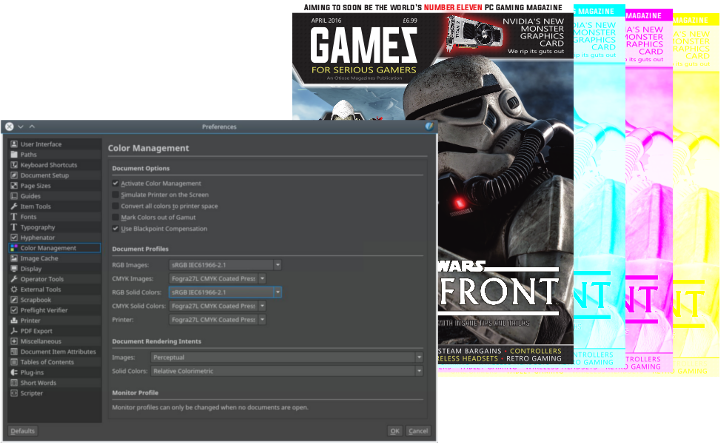Go to Preflight Verifier section
This screenshot has width=720, height=443.
pyautogui.click(x=44, y=310)
